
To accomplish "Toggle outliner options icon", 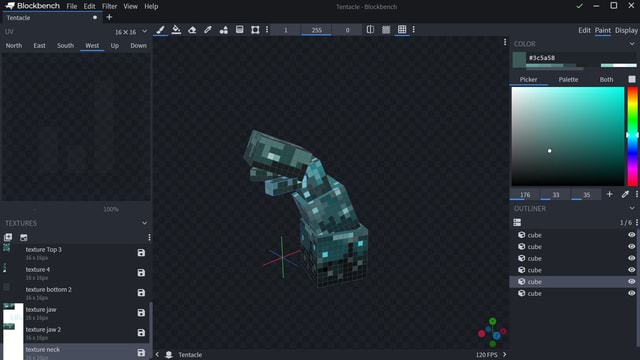I will (517, 222).
